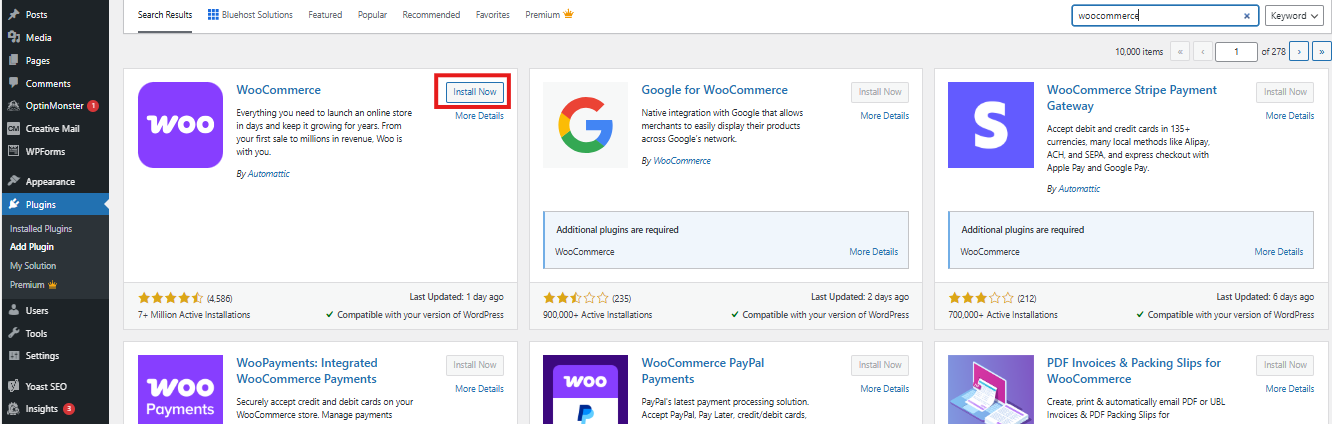Open the Keyword search type dropdown
This screenshot has height=424, width=1332.
[1293, 16]
